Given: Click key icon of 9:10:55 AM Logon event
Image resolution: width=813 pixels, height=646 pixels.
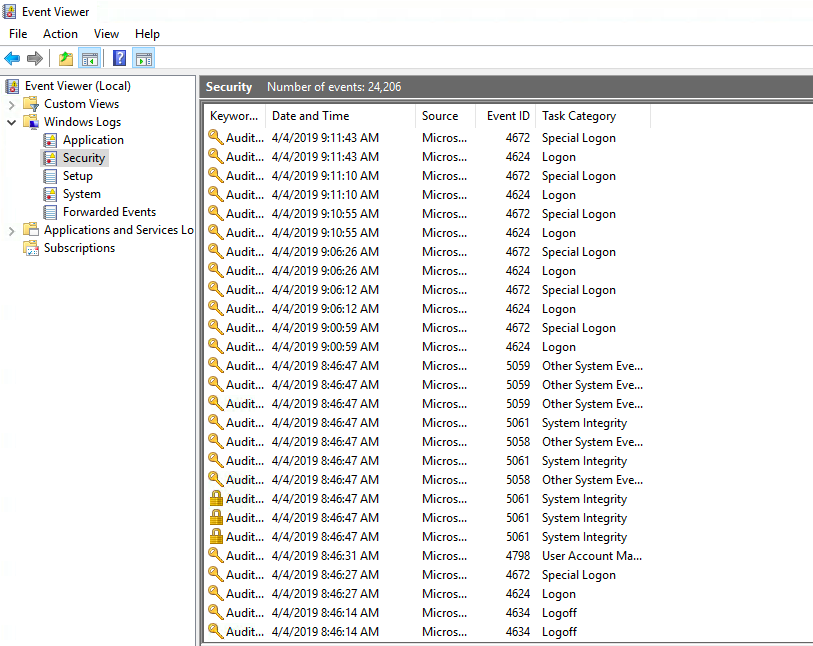Looking at the screenshot, I should coord(216,232).
